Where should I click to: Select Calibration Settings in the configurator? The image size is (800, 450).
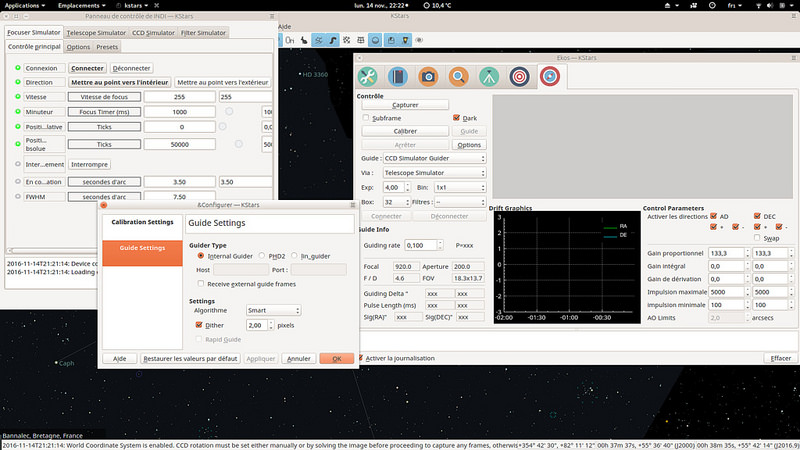coord(142,222)
